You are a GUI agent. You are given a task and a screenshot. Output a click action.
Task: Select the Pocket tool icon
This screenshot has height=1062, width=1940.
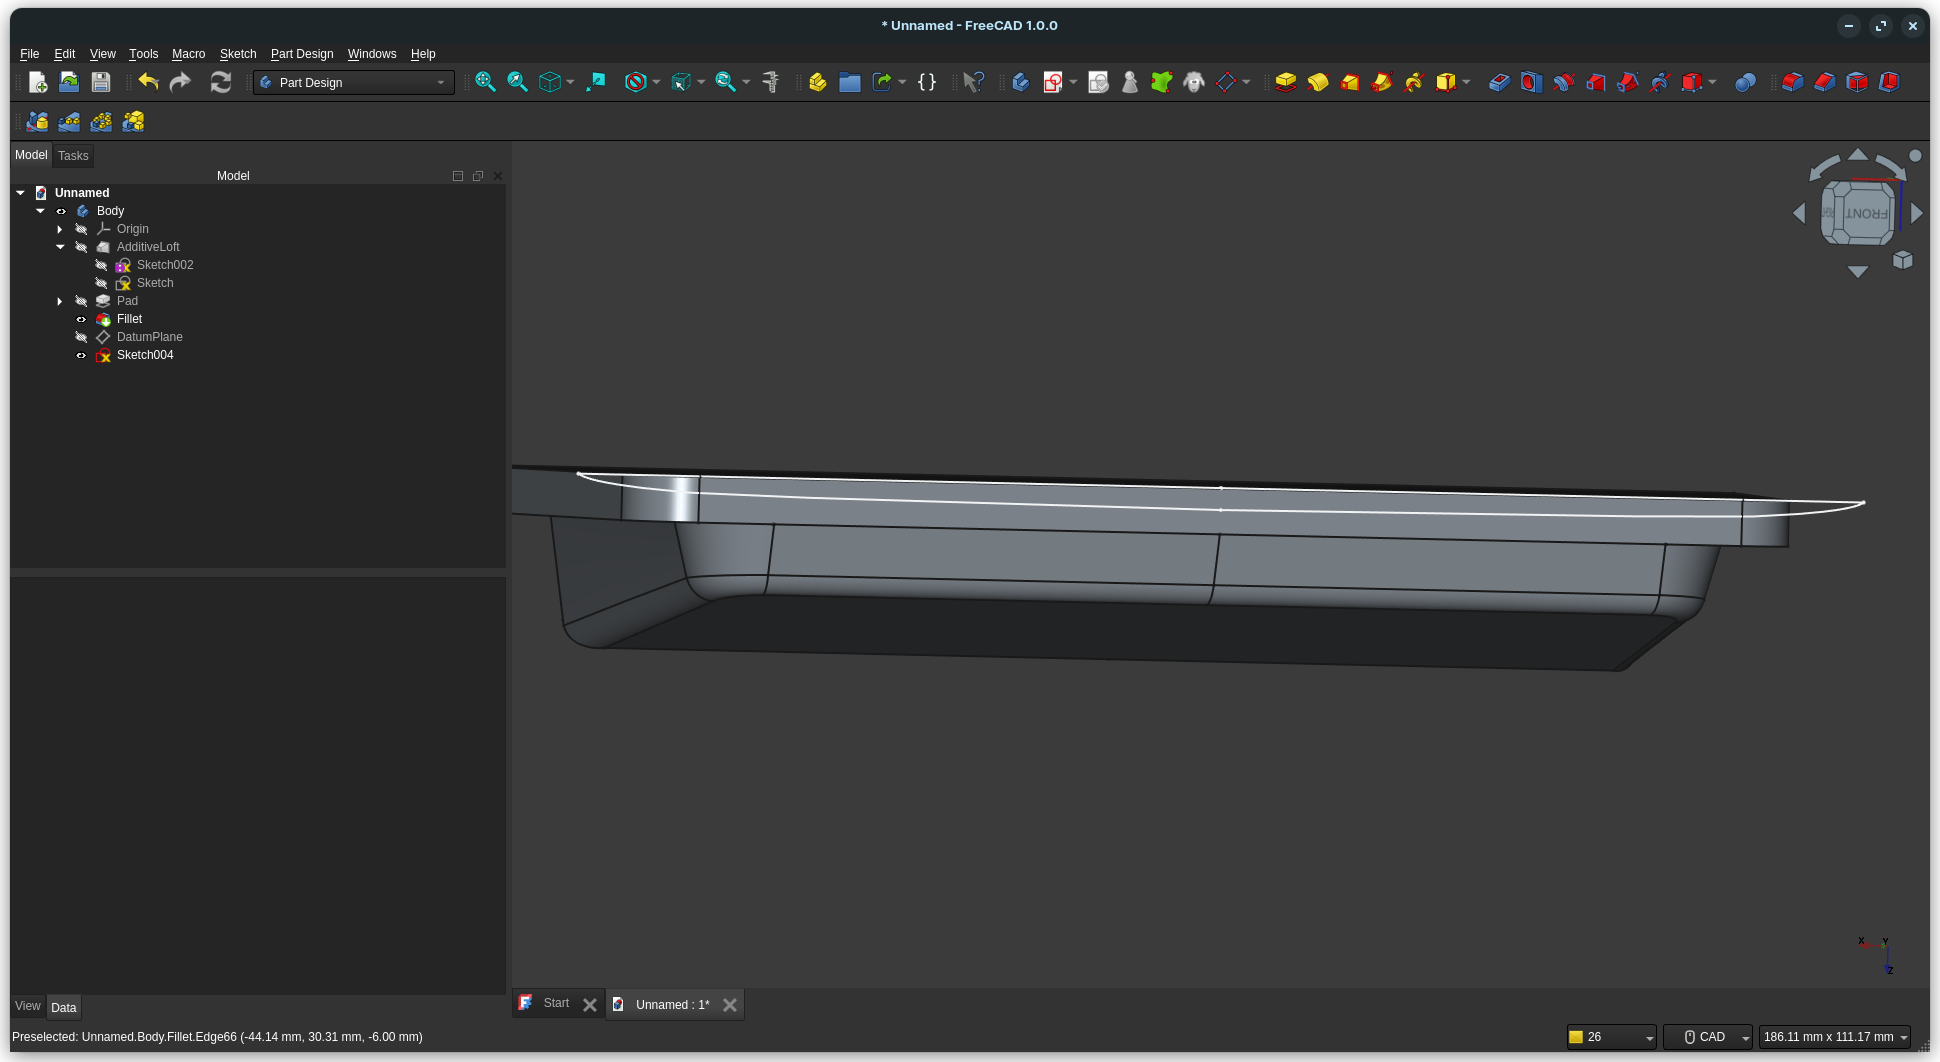pyautogui.click(x=1498, y=82)
